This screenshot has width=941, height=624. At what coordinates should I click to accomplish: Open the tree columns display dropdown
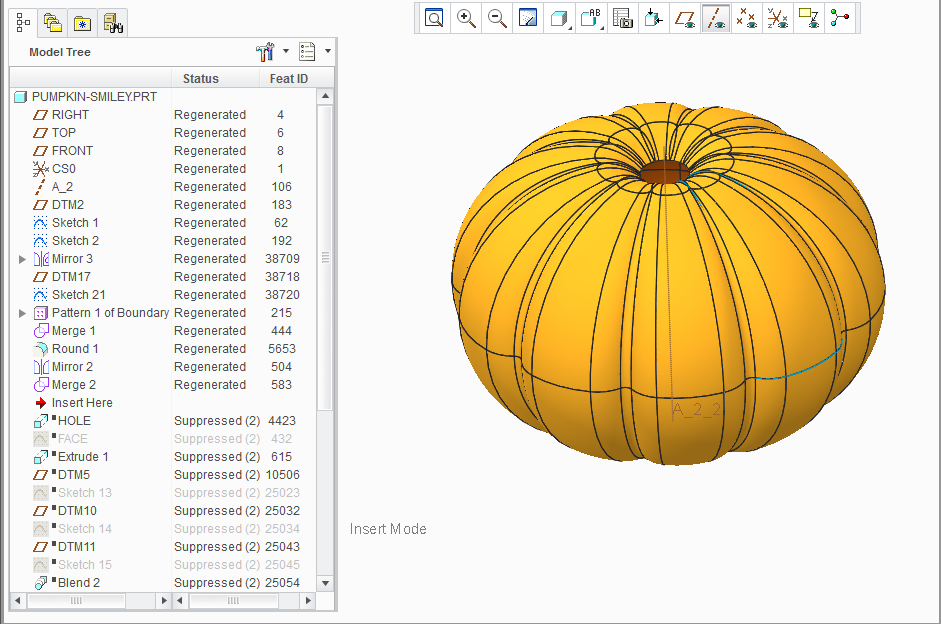[328, 52]
